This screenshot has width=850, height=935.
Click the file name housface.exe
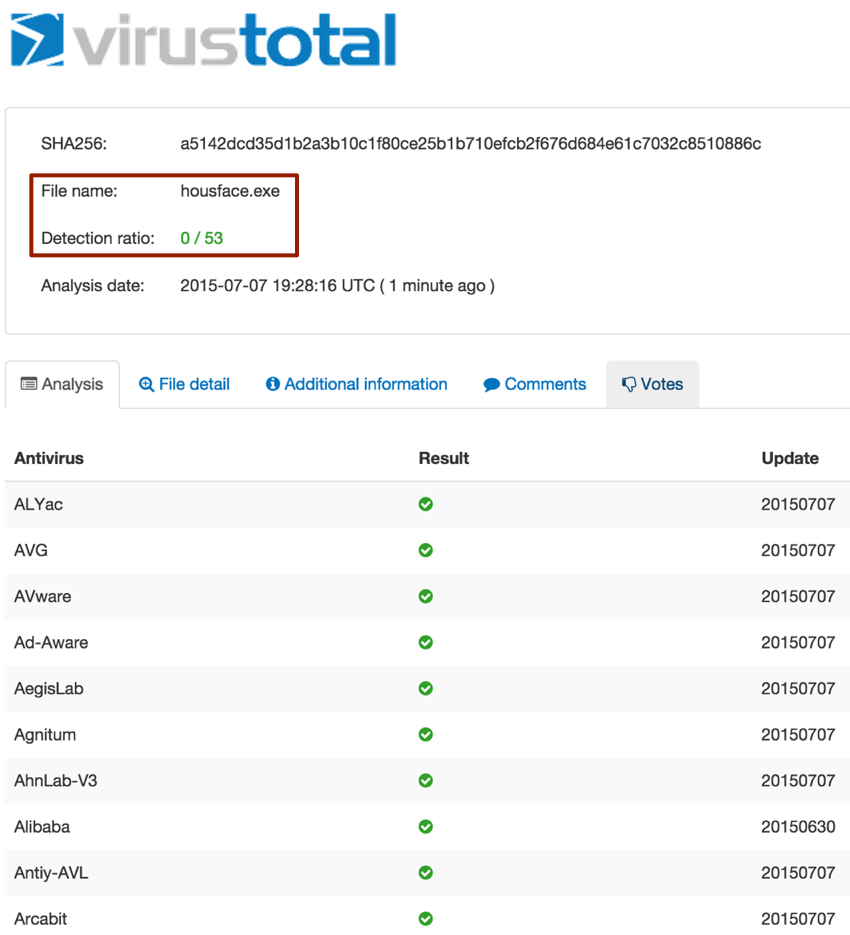coord(230,191)
